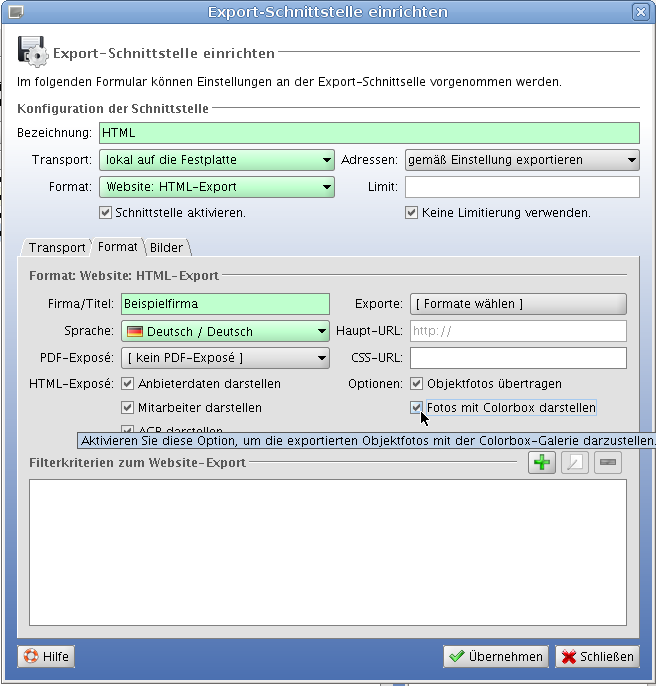
Task: Choose language in Sprache dropdown
Action: coord(225,332)
